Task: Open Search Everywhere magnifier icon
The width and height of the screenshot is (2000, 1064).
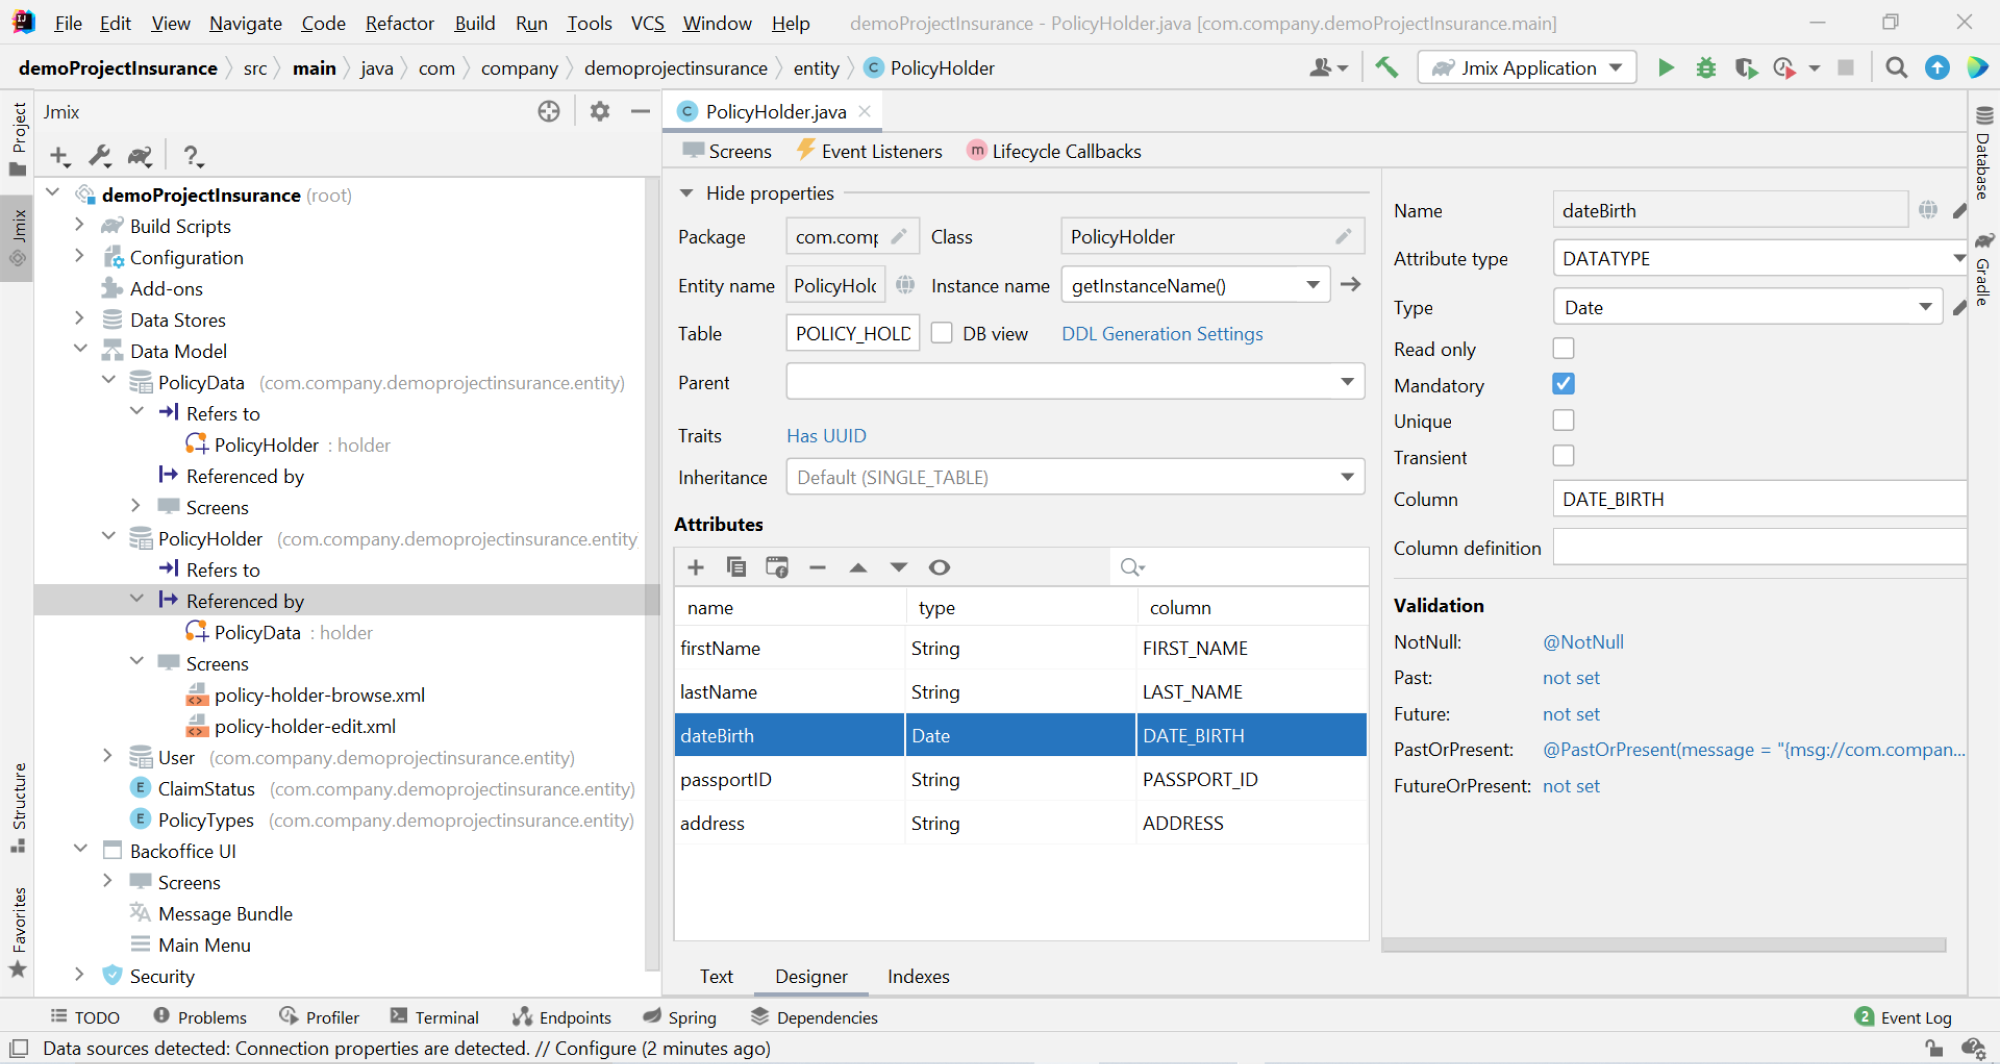Action: coord(1896,68)
